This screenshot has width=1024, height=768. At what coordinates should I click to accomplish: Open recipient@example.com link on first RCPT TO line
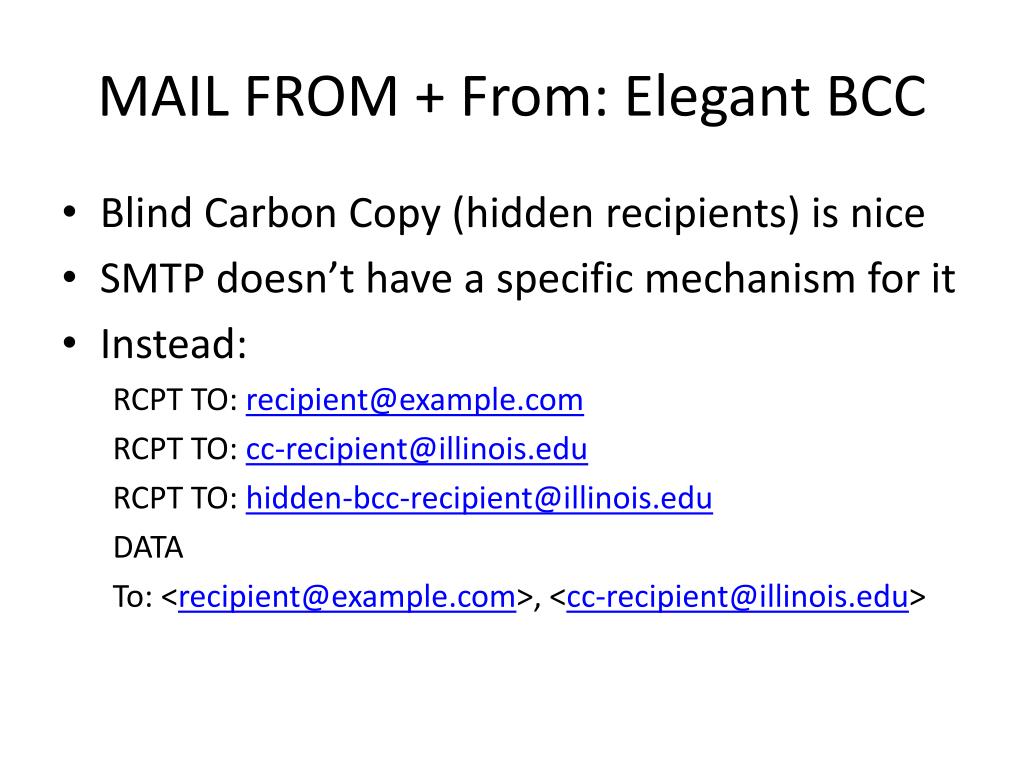[415, 400]
